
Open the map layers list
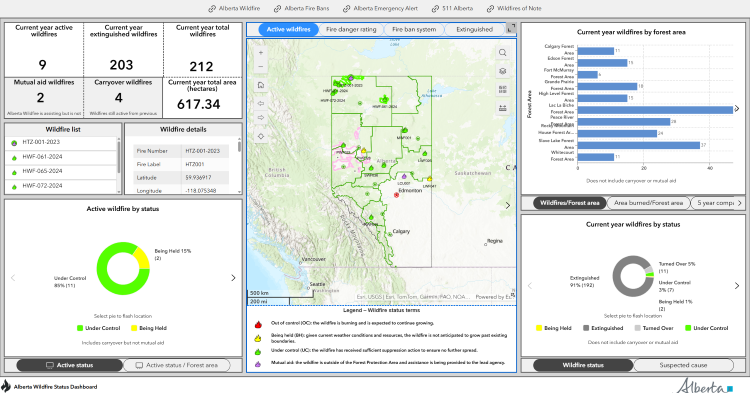point(503,71)
